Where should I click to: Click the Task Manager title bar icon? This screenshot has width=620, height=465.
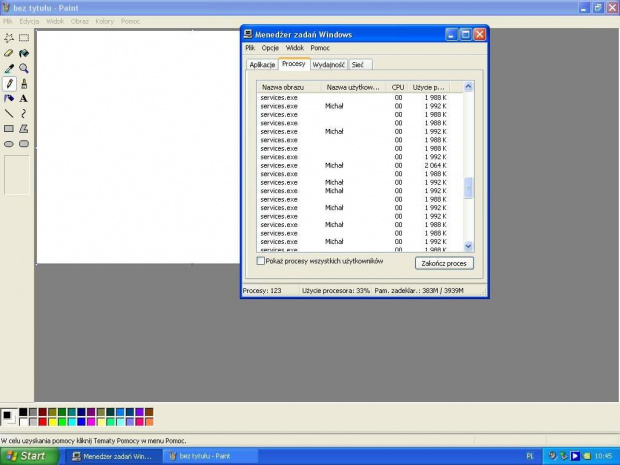pos(248,34)
